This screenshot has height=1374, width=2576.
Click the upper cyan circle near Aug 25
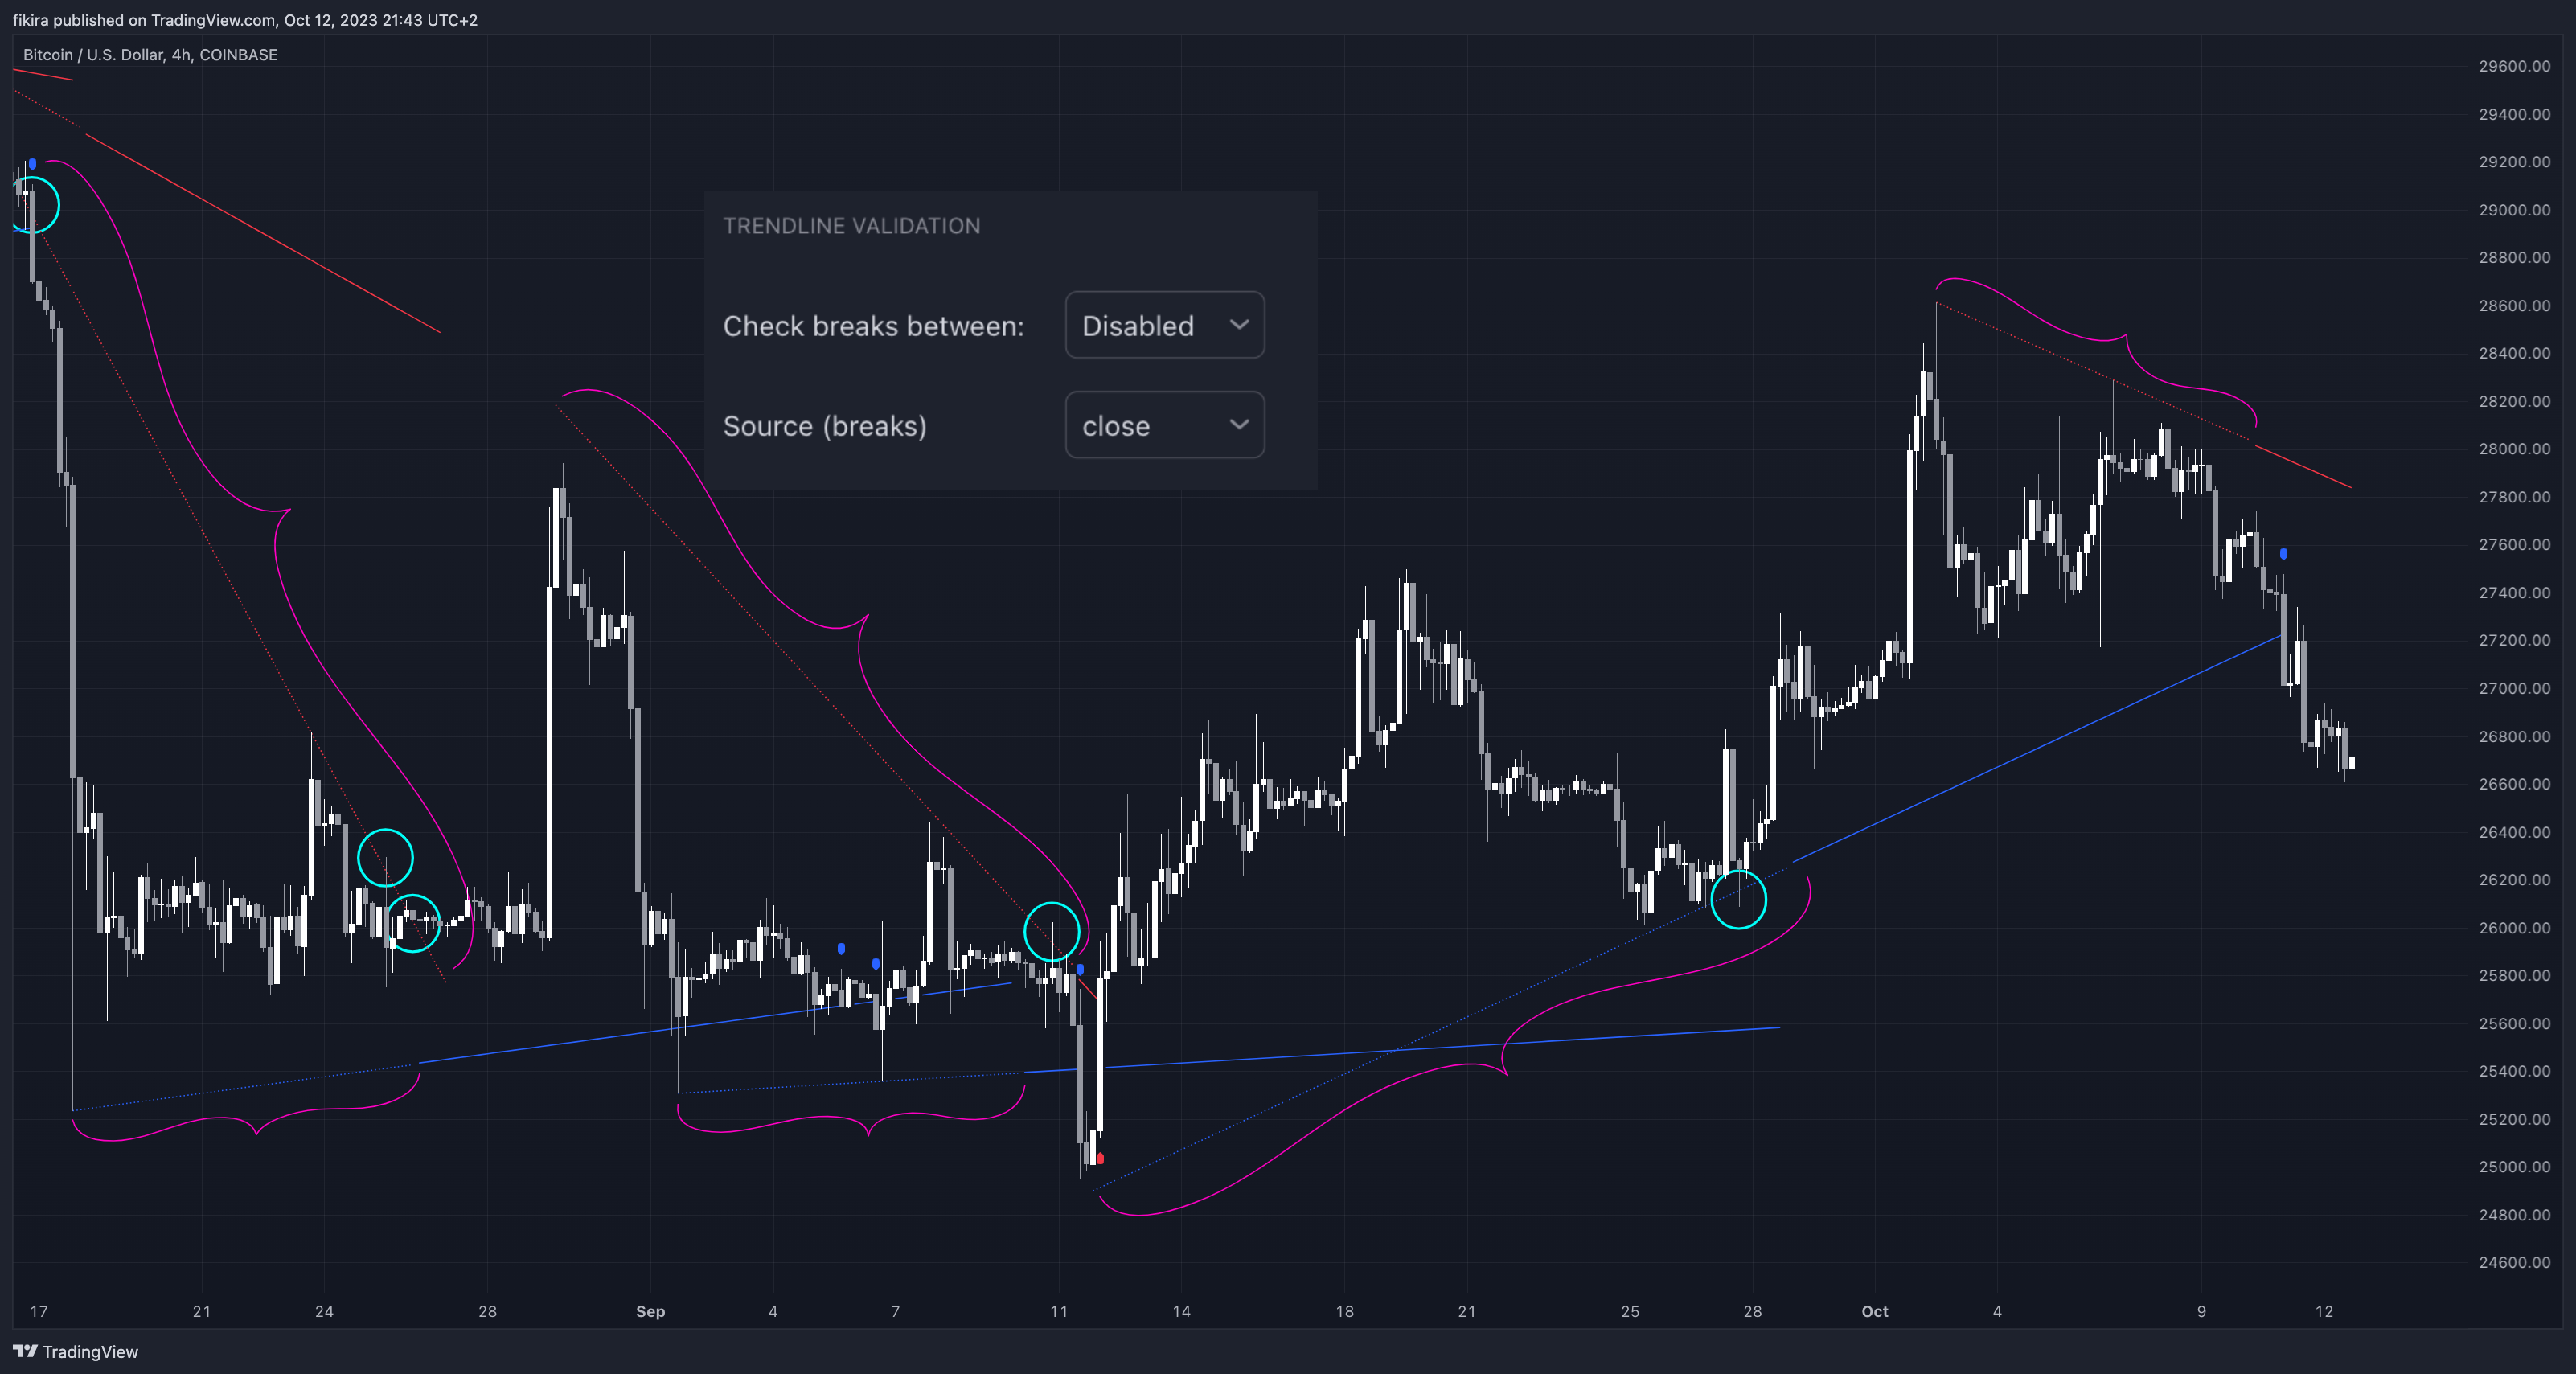[385, 857]
